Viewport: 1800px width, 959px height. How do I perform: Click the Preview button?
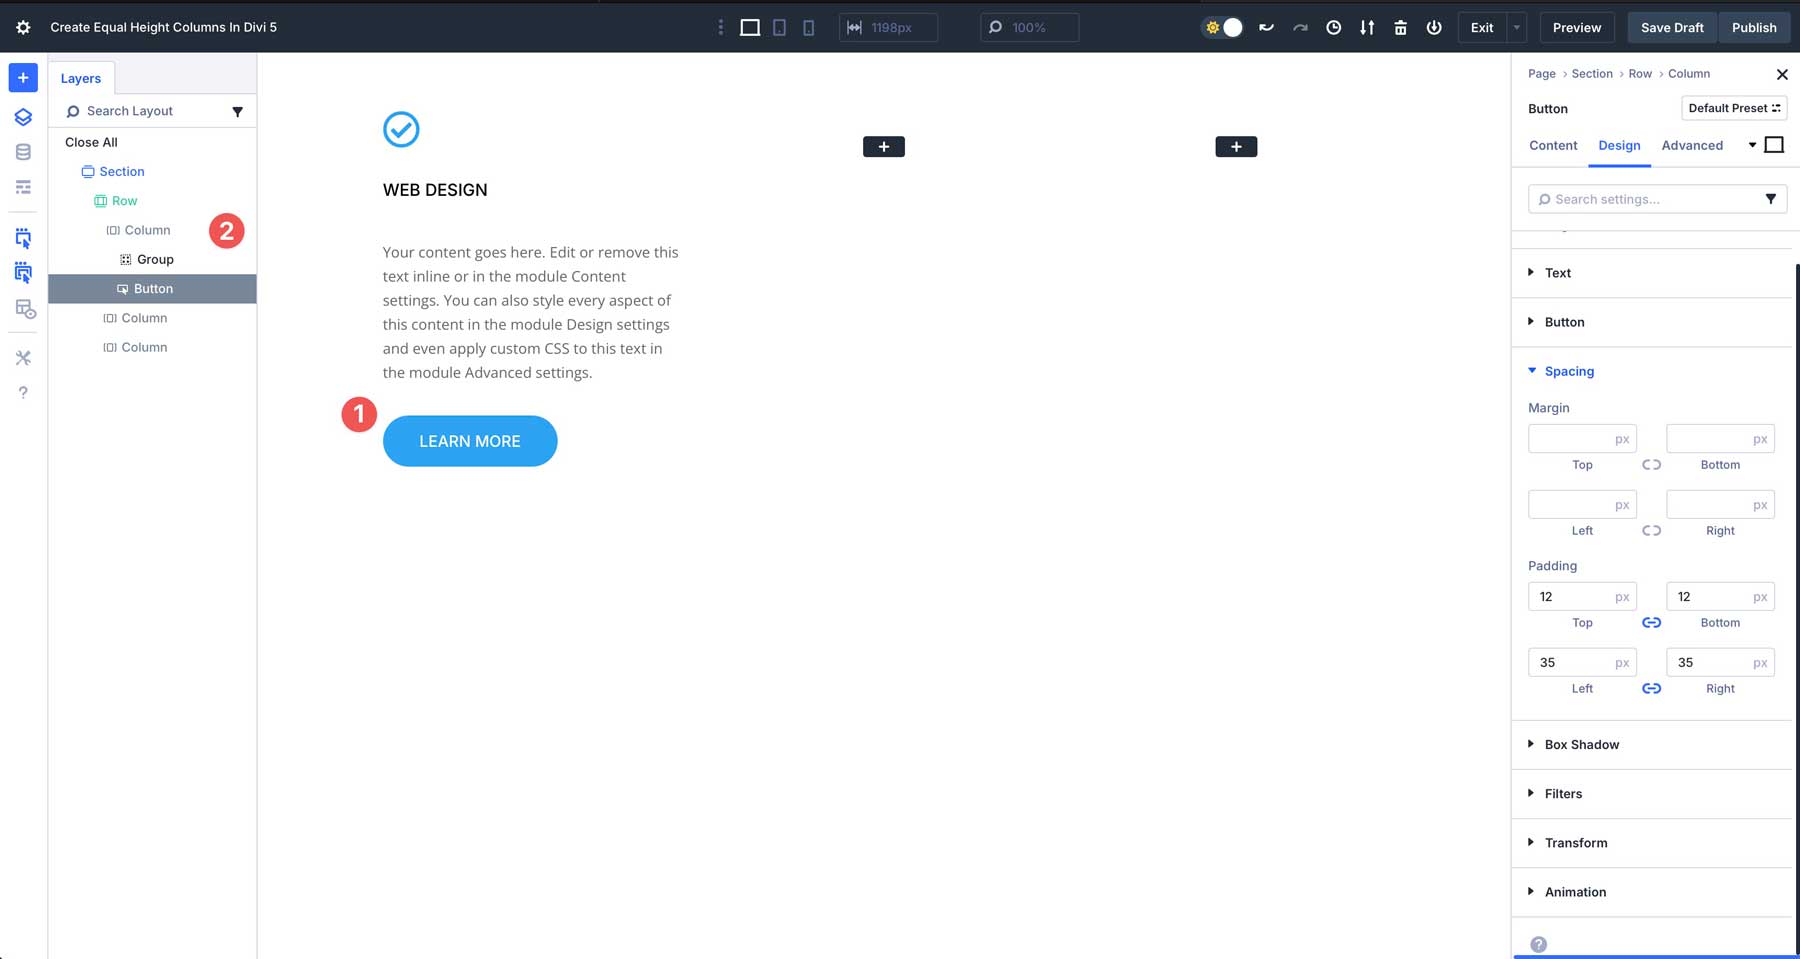1577,28
